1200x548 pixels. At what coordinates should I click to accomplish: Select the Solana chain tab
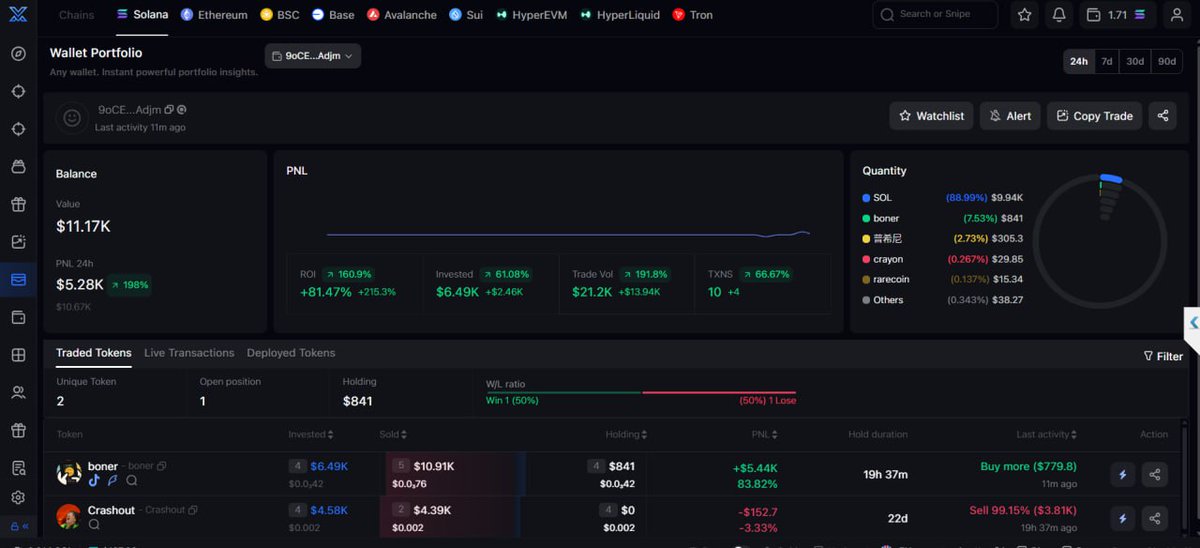(x=142, y=15)
